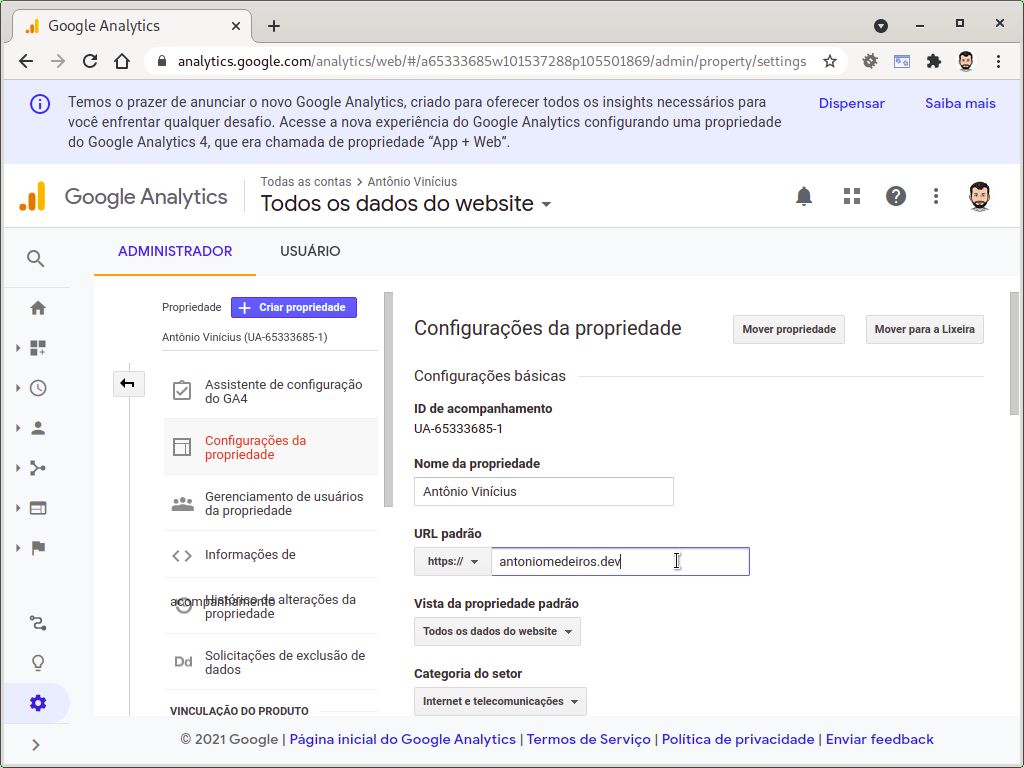This screenshot has height=768, width=1024.
Task: Dismiss the banner with Dispensar
Action: point(852,103)
